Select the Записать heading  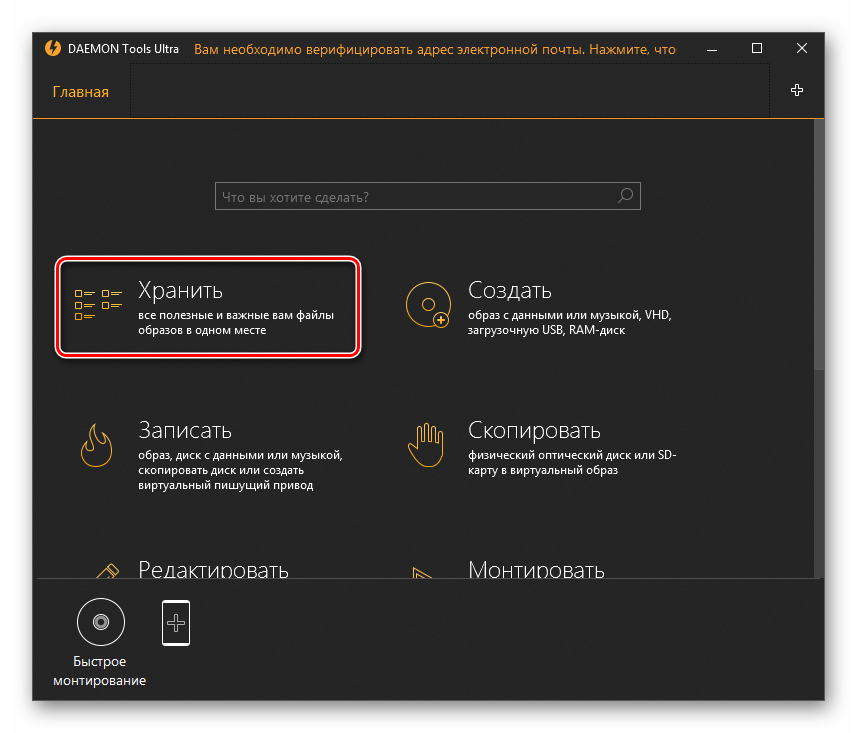[x=184, y=430]
